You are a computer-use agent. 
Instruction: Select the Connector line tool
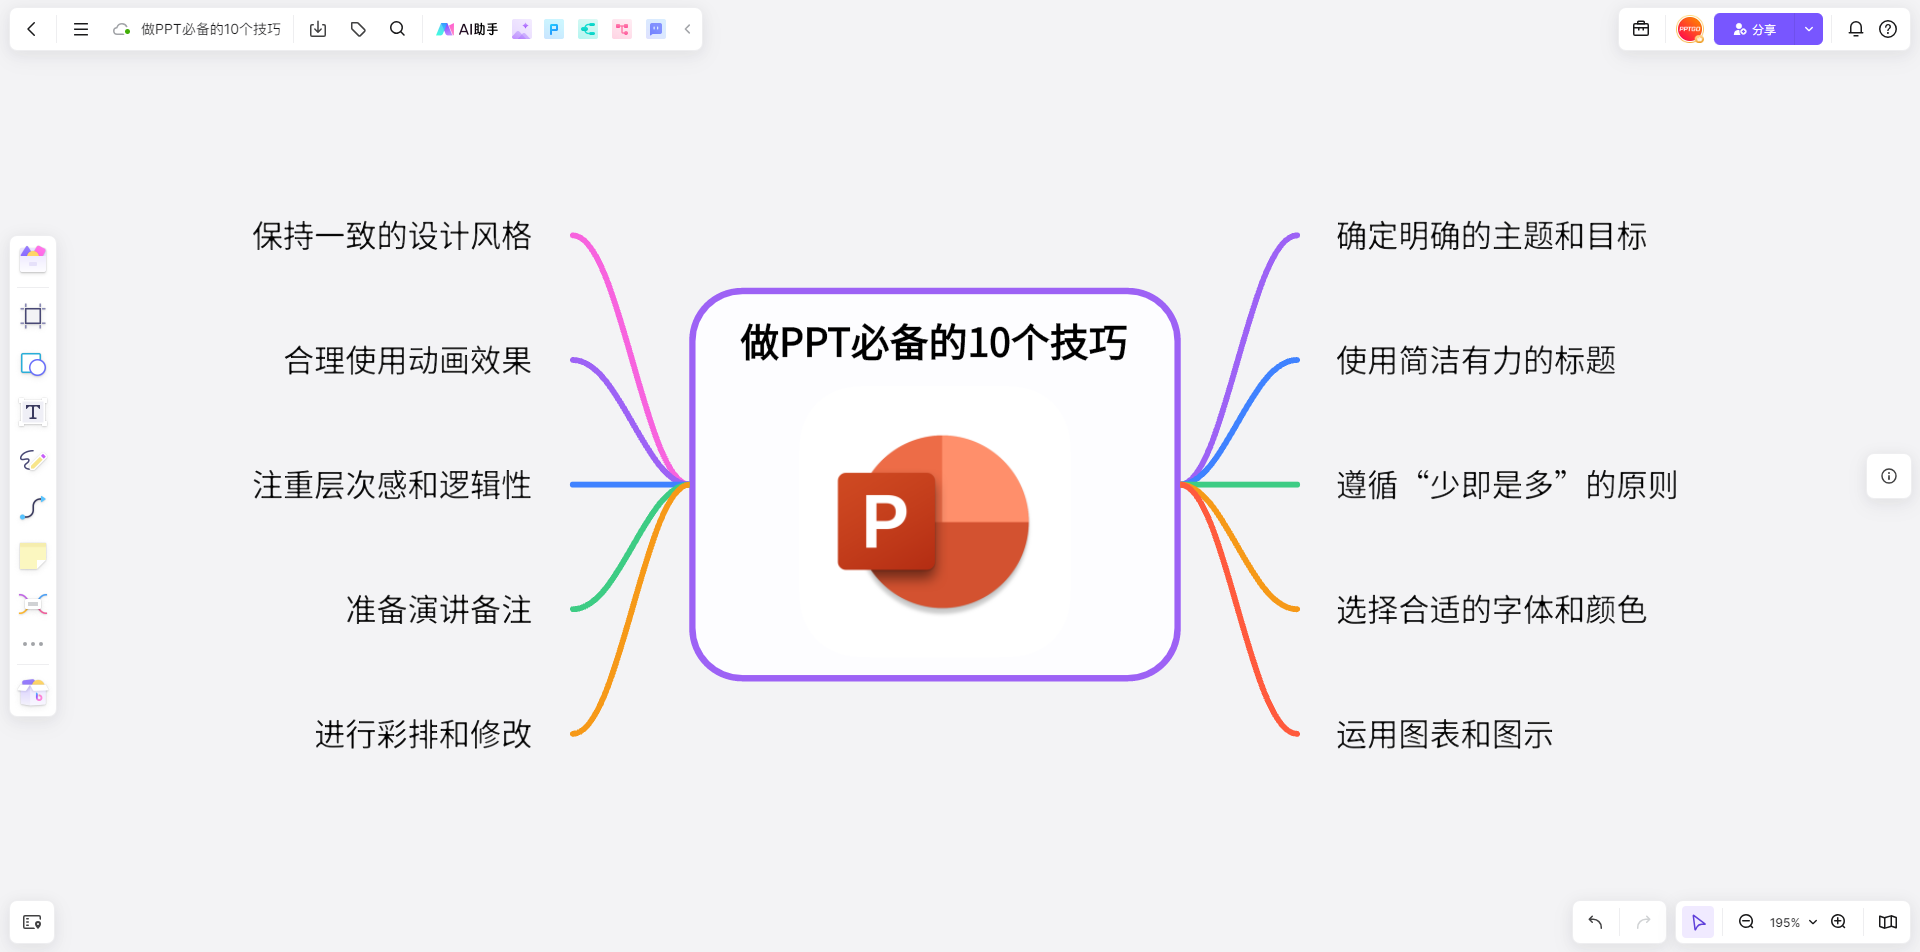click(x=33, y=508)
